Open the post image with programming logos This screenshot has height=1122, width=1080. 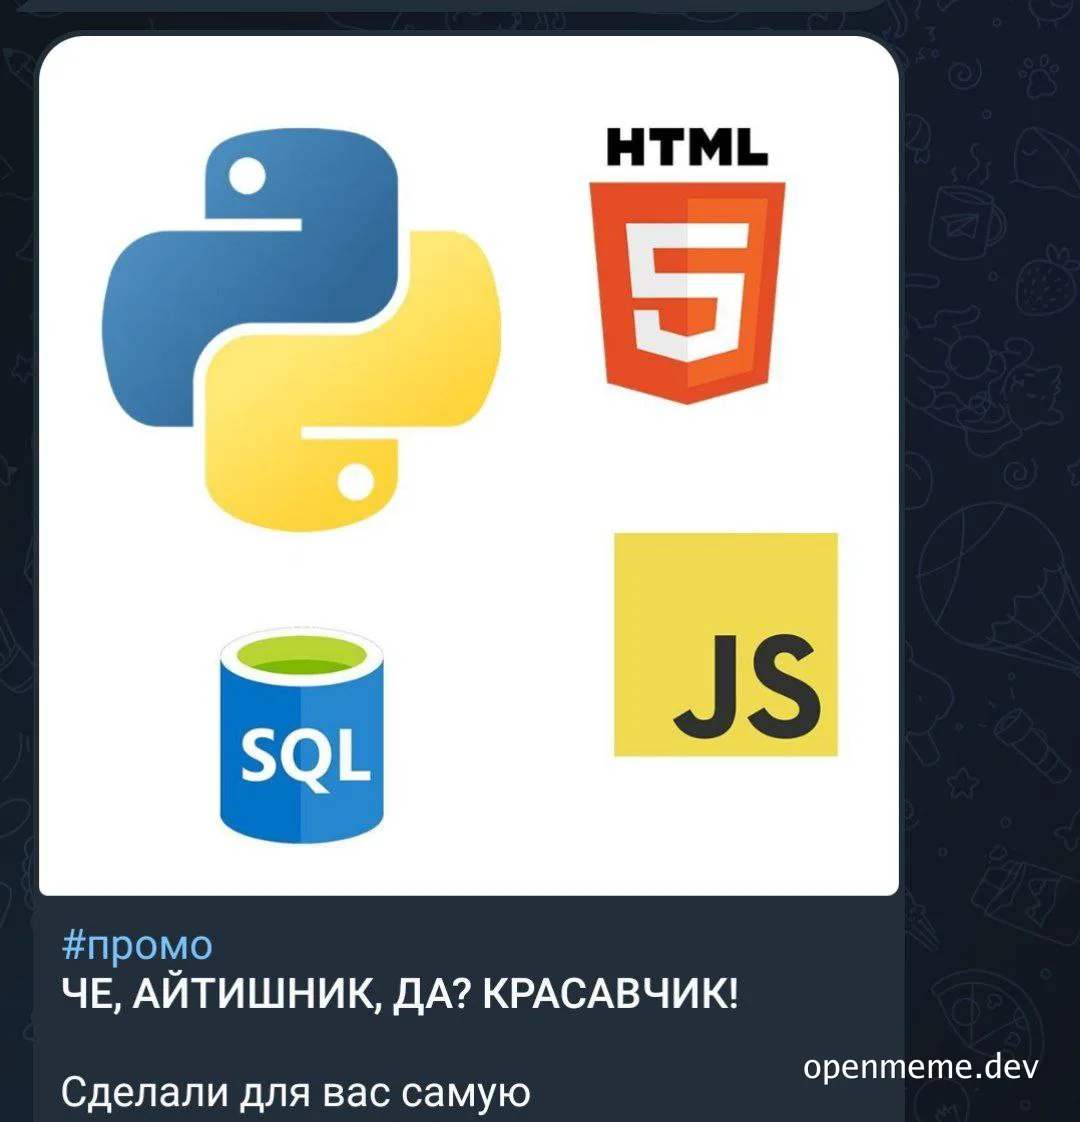click(469, 466)
